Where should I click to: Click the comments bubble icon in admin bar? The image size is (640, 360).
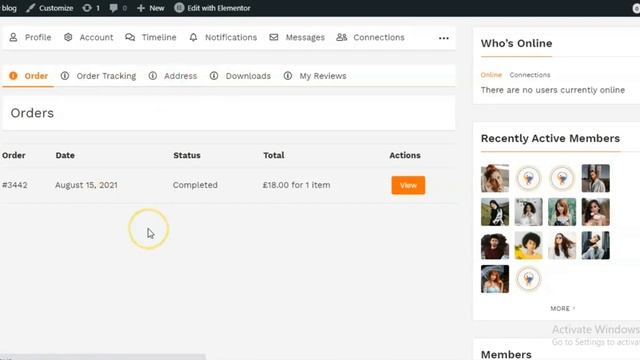click(x=113, y=8)
